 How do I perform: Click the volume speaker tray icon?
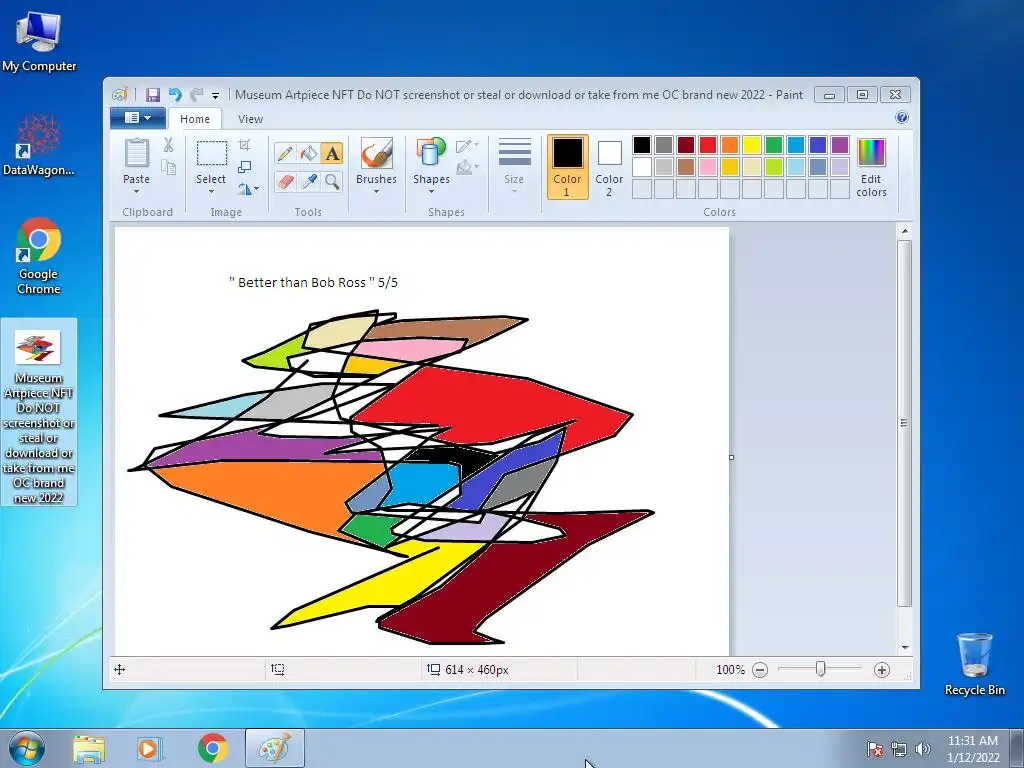(x=923, y=749)
